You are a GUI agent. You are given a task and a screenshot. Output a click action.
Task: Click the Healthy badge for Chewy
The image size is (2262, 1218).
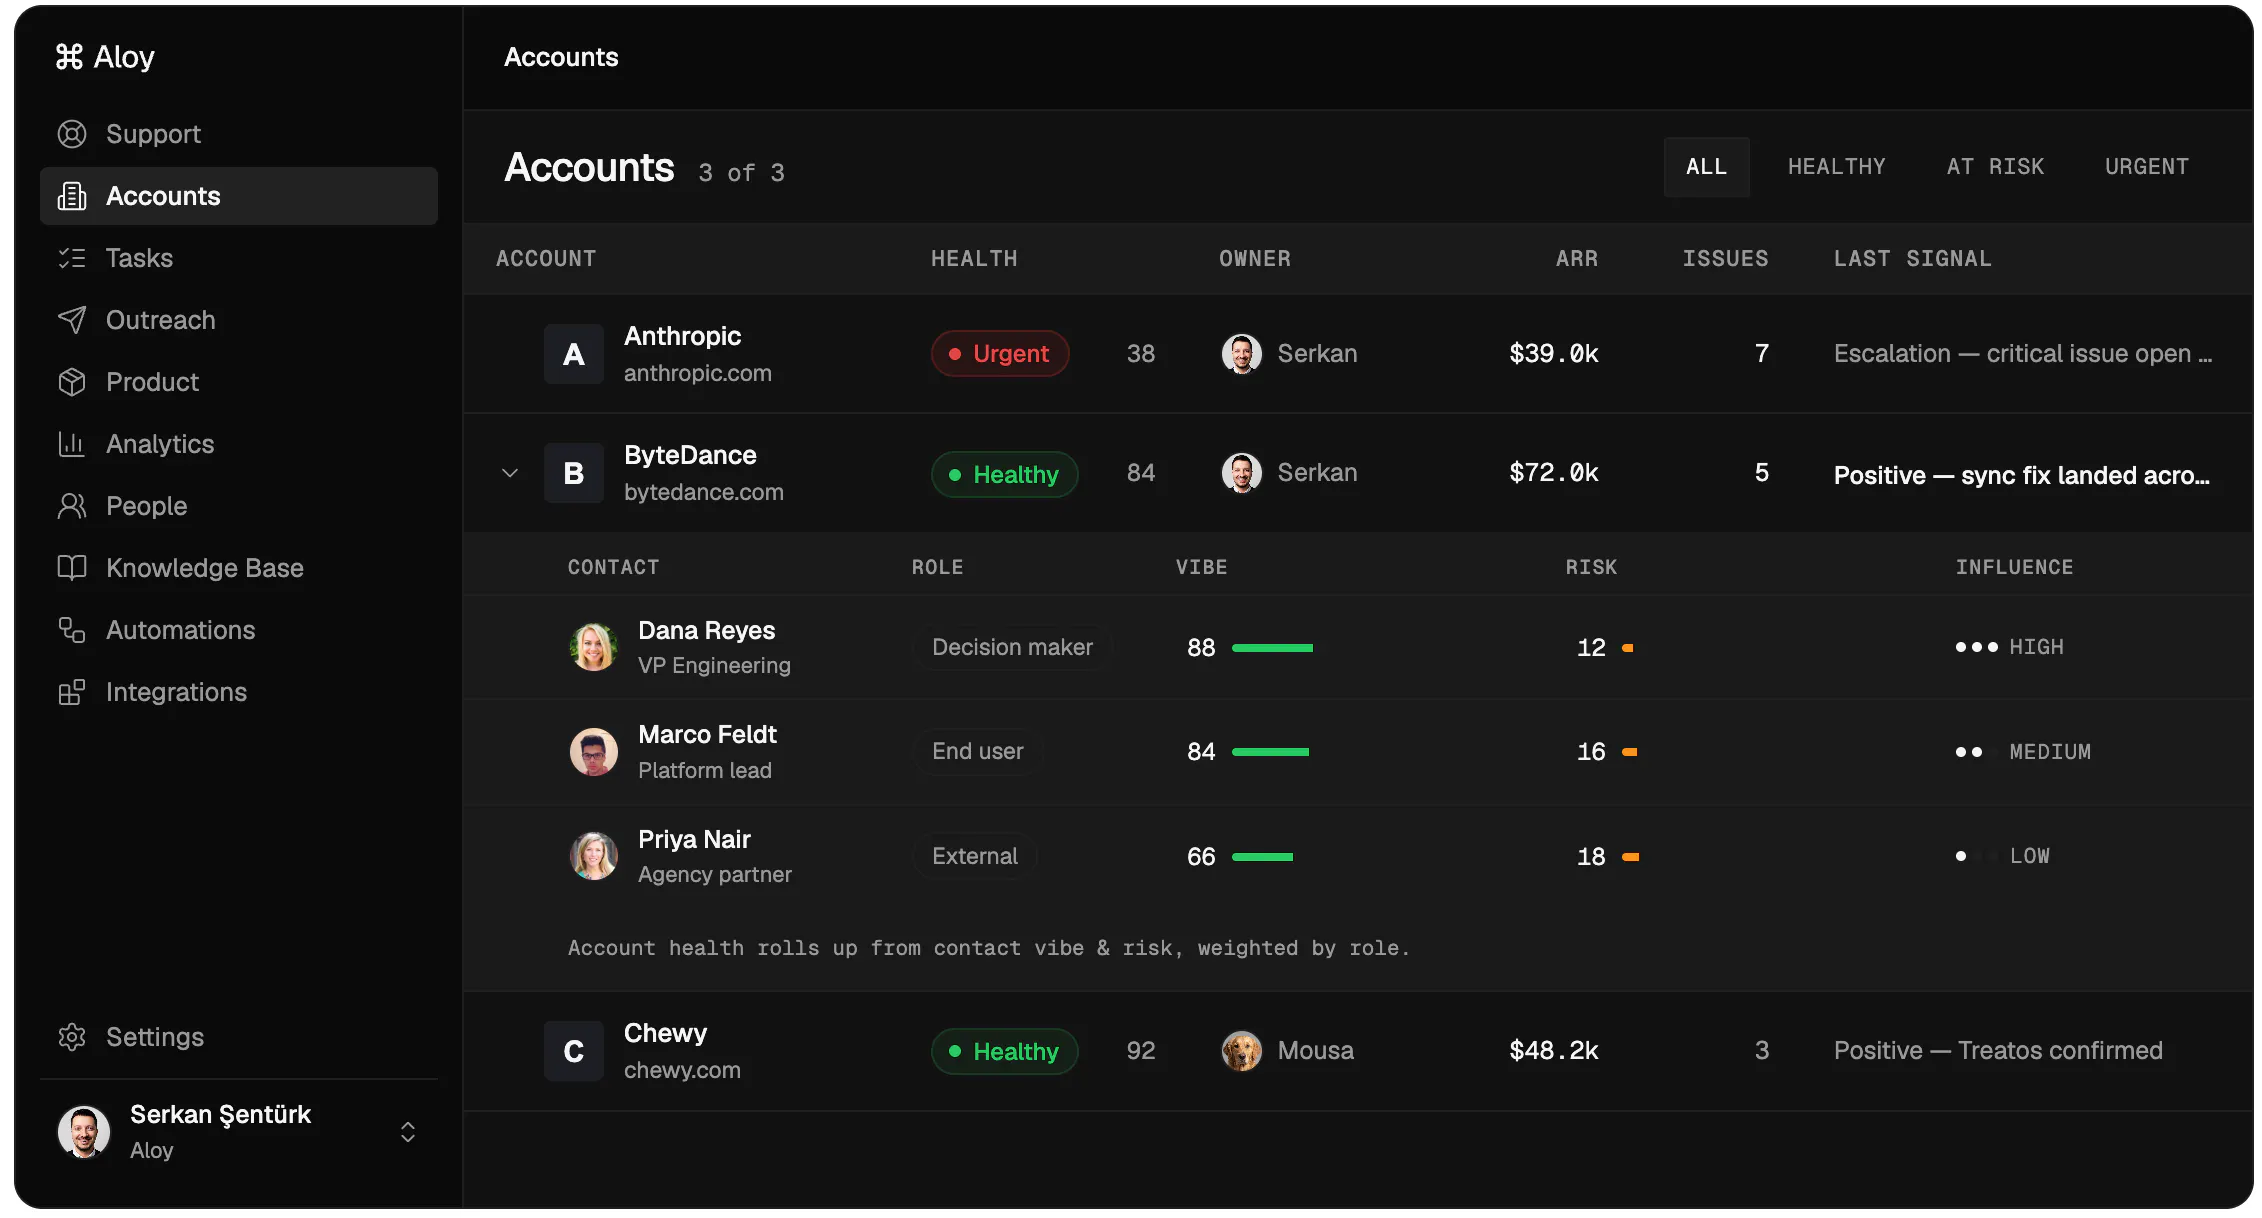[x=1005, y=1052]
